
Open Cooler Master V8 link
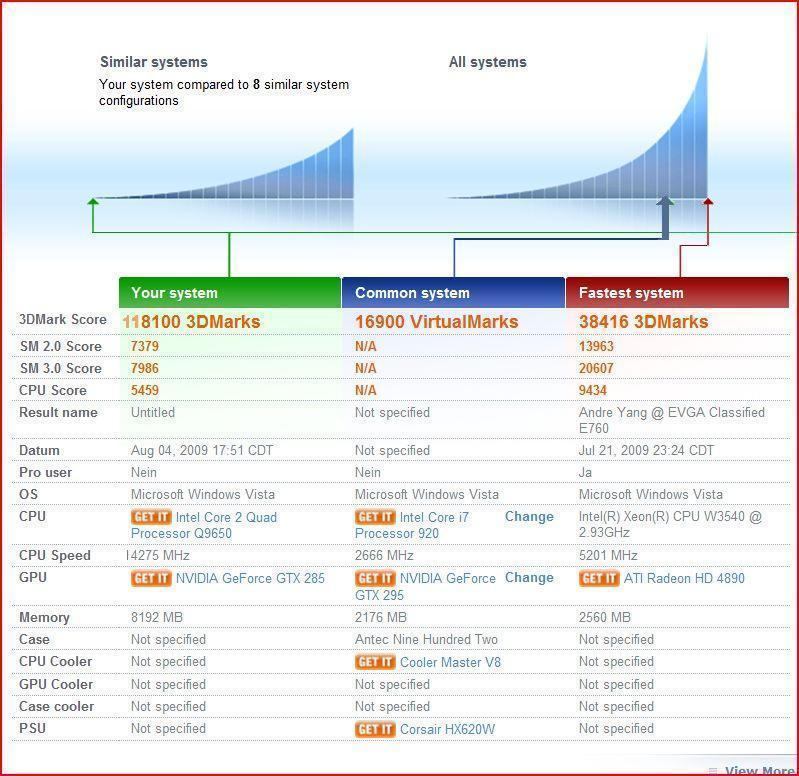[450, 662]
